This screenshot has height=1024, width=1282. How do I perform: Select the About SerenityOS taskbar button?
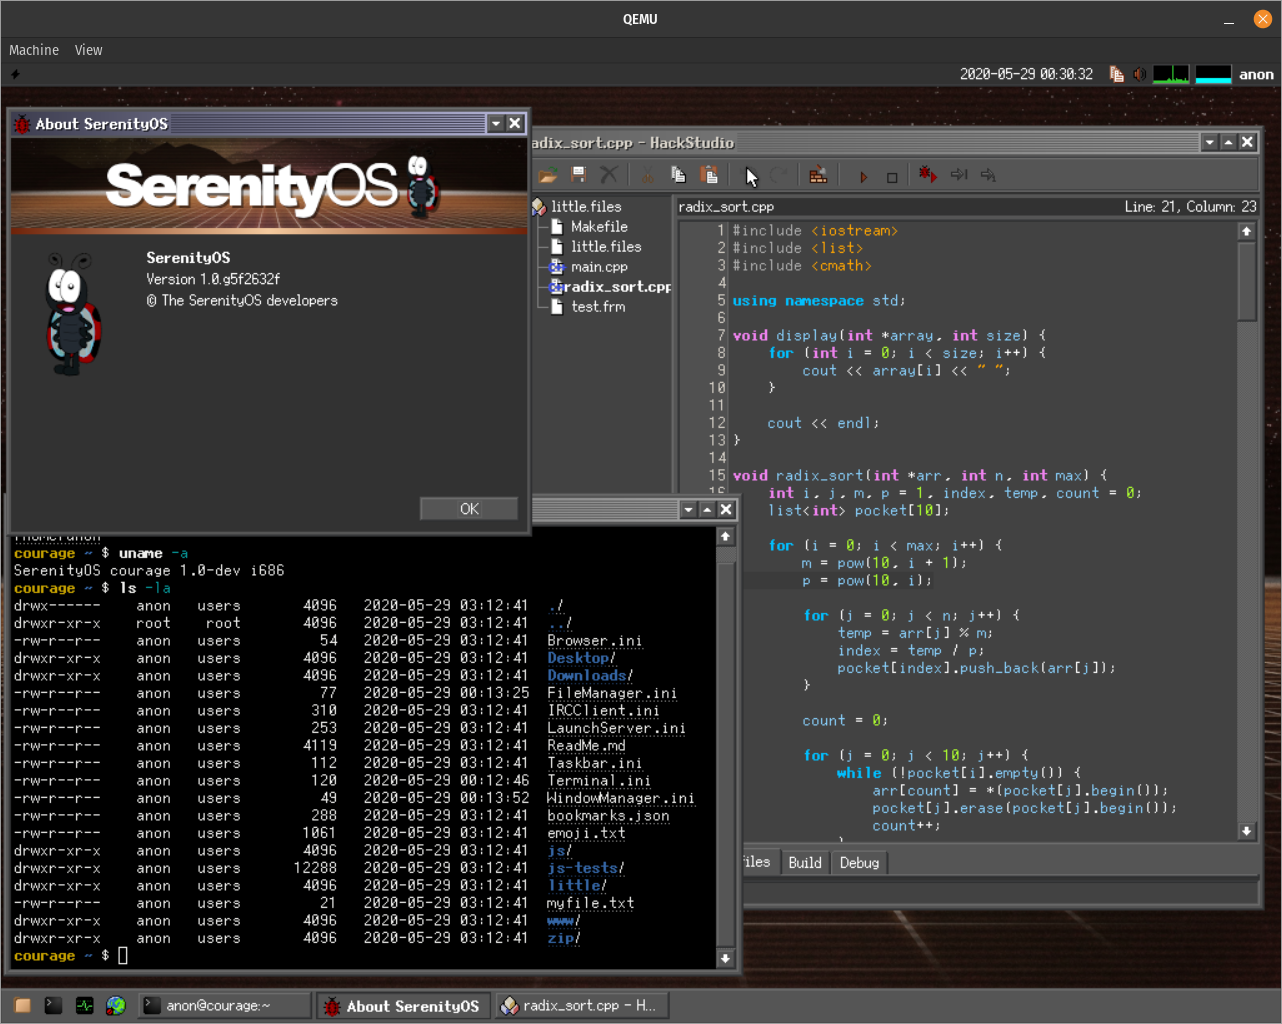pos(403,1006)
